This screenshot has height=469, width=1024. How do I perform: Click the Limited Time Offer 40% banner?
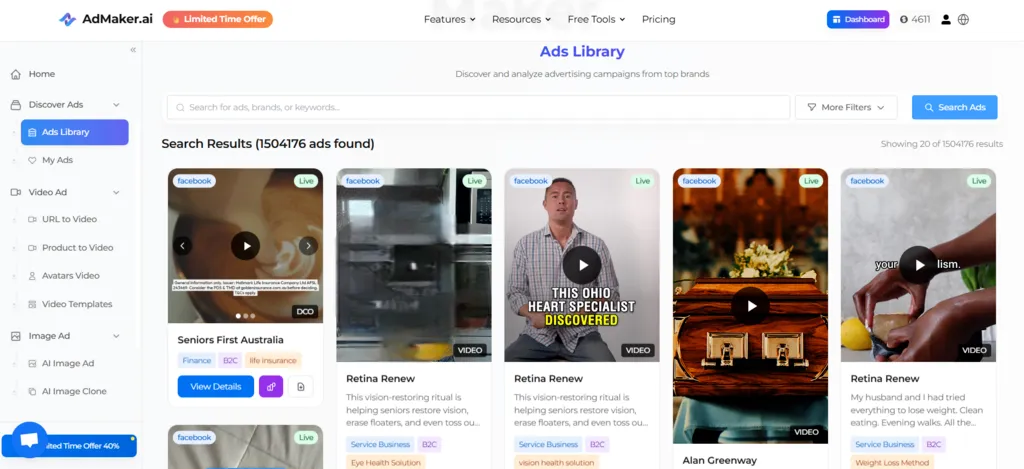(x=69, y=446)
